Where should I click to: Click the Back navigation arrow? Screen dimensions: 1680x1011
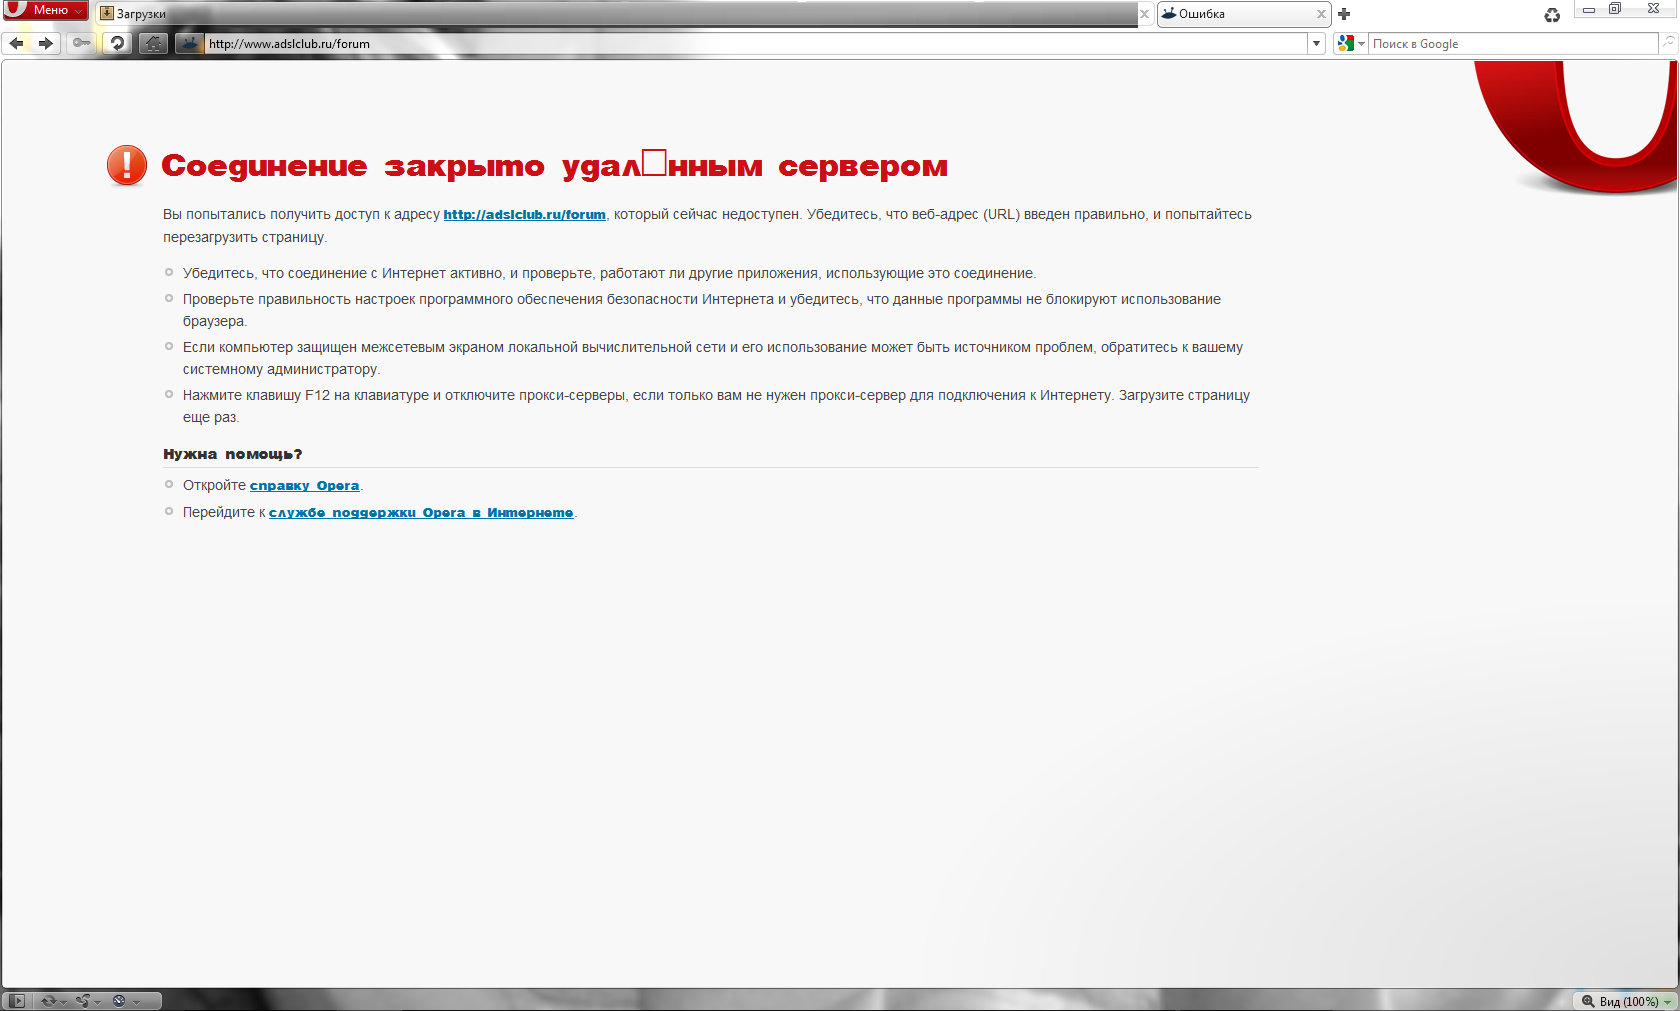tap(16, 43)
